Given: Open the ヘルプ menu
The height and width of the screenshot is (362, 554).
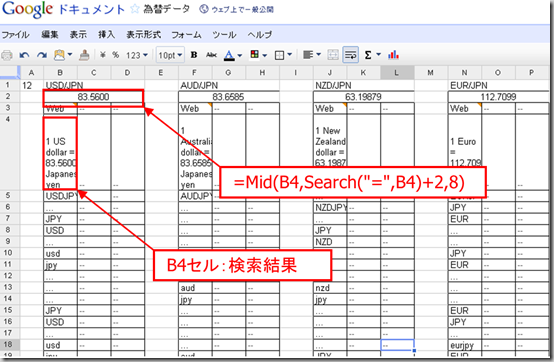Looking at the screenshot, I should click(260, 35).
